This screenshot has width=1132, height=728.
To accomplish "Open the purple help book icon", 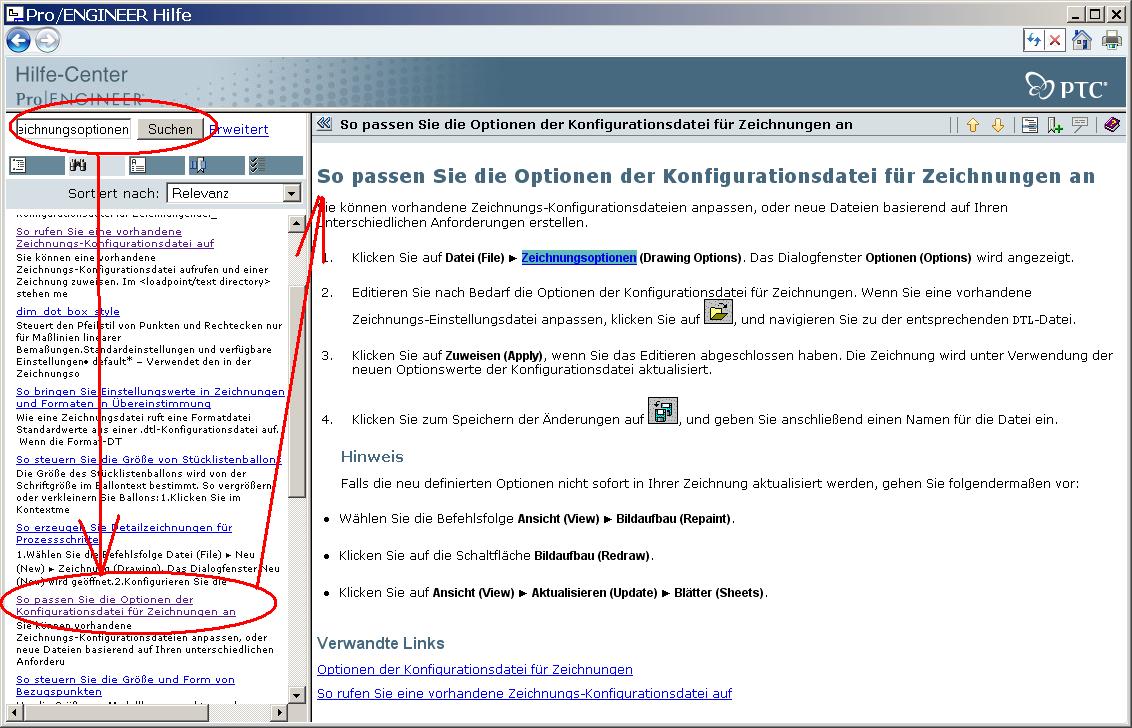I will [x=1113, y=125].
